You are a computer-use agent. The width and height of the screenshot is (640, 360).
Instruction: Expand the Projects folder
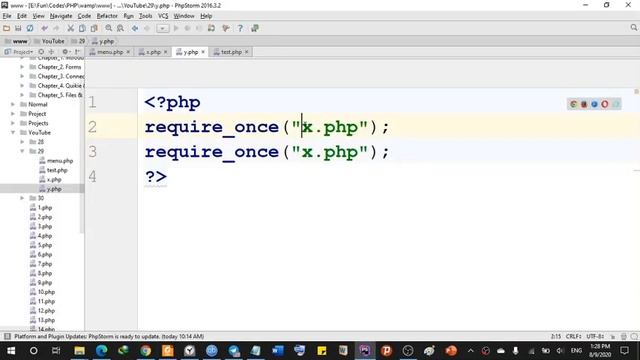[13, 123]
